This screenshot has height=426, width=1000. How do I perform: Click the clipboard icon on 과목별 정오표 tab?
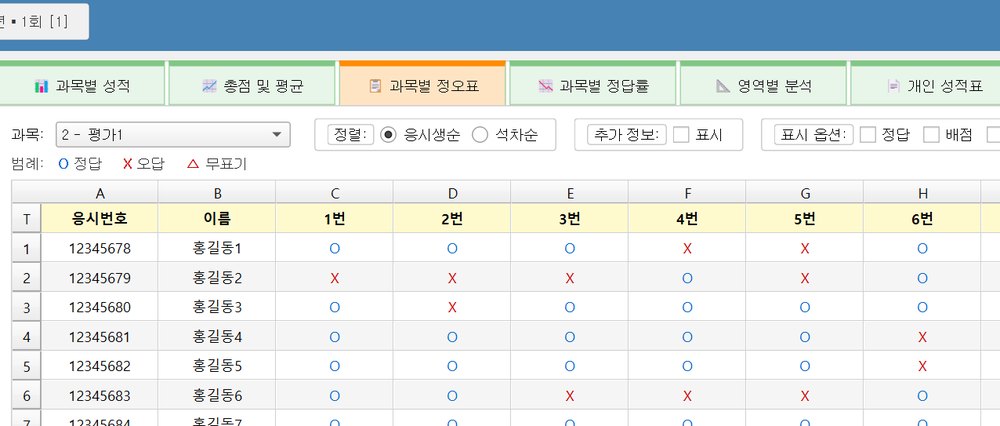[376, 86]
